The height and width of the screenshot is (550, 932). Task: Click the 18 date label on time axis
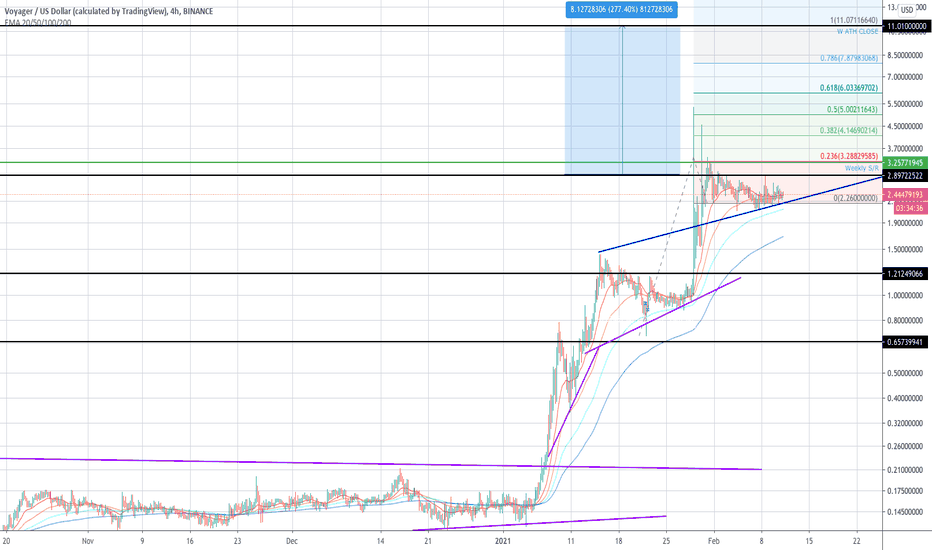619,541
